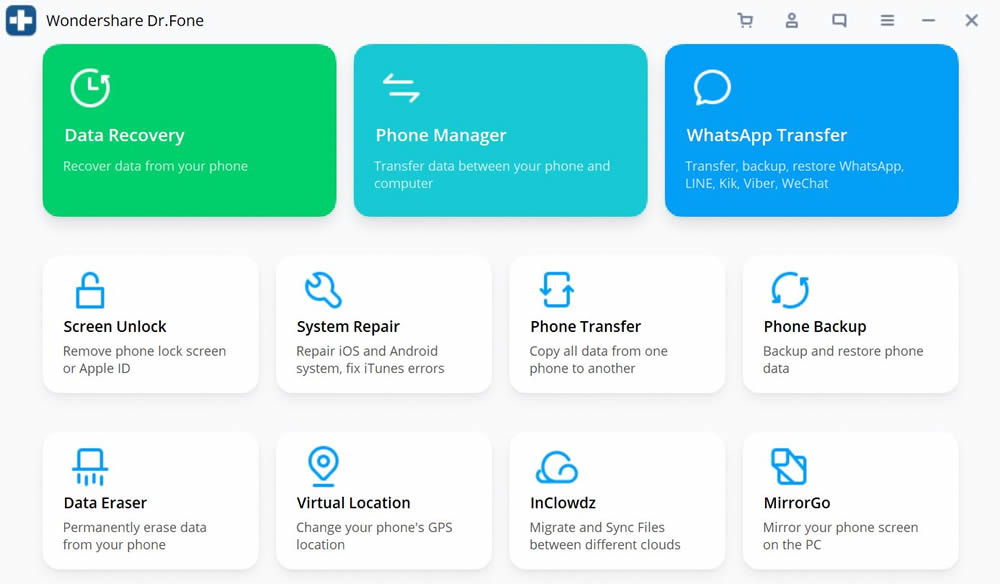Open the user account icon
1000x584 pixels.
pos(791,20)
